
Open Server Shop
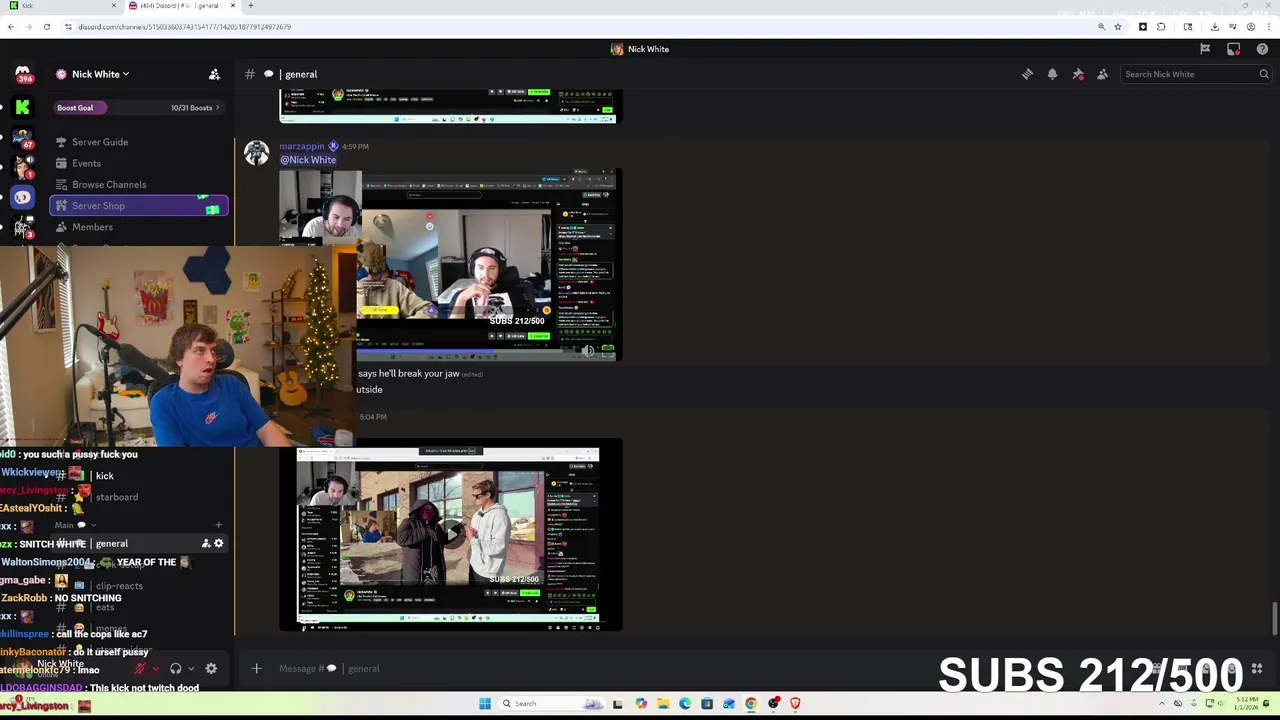click(x=139, y=206)
